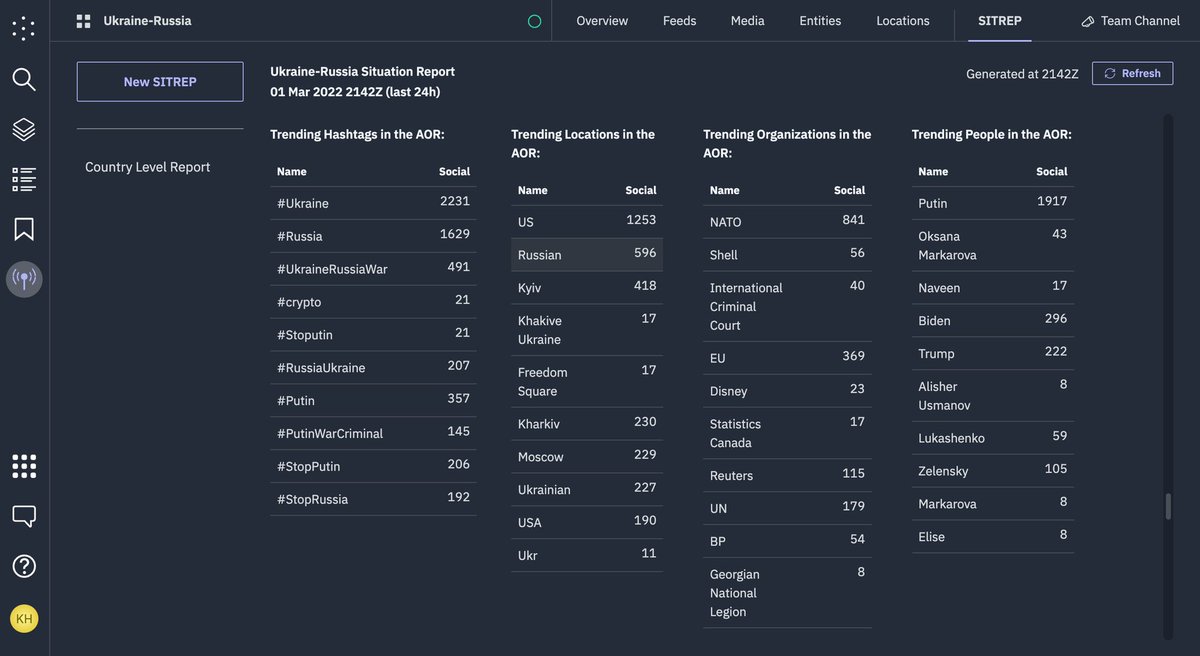
Task: Select the #StopRussia hashtag row
Action: [x=373, y=499]
